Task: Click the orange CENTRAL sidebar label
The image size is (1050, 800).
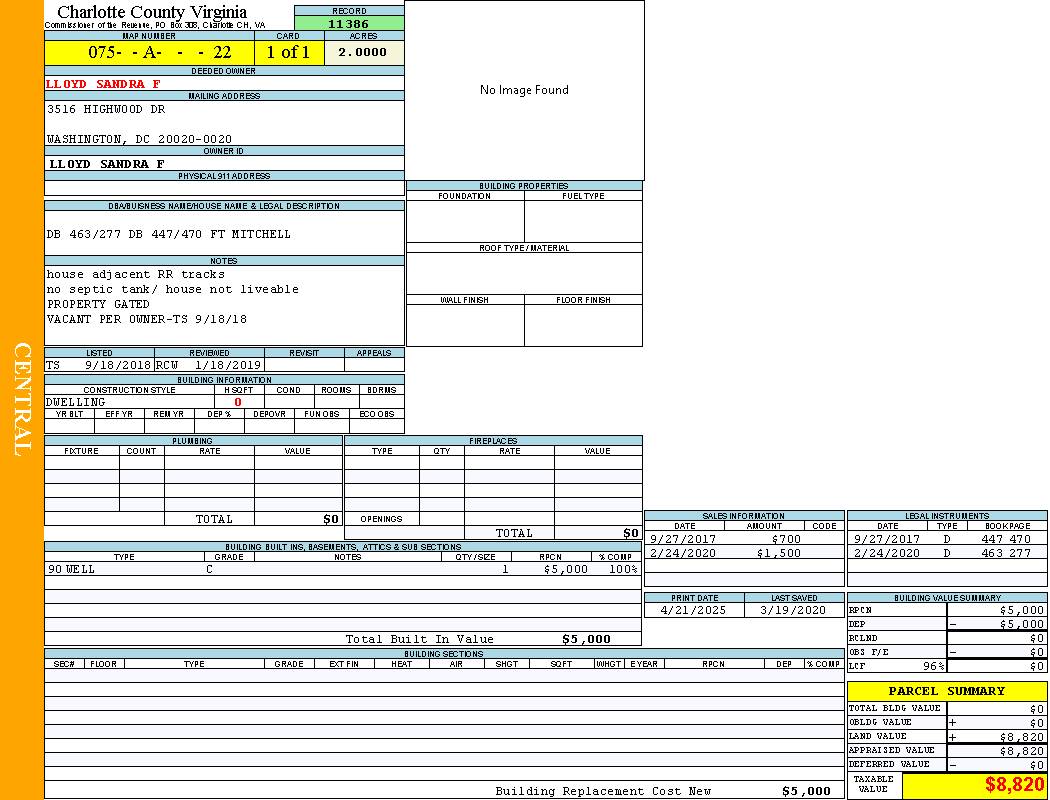Action: (x=22, y=400)
